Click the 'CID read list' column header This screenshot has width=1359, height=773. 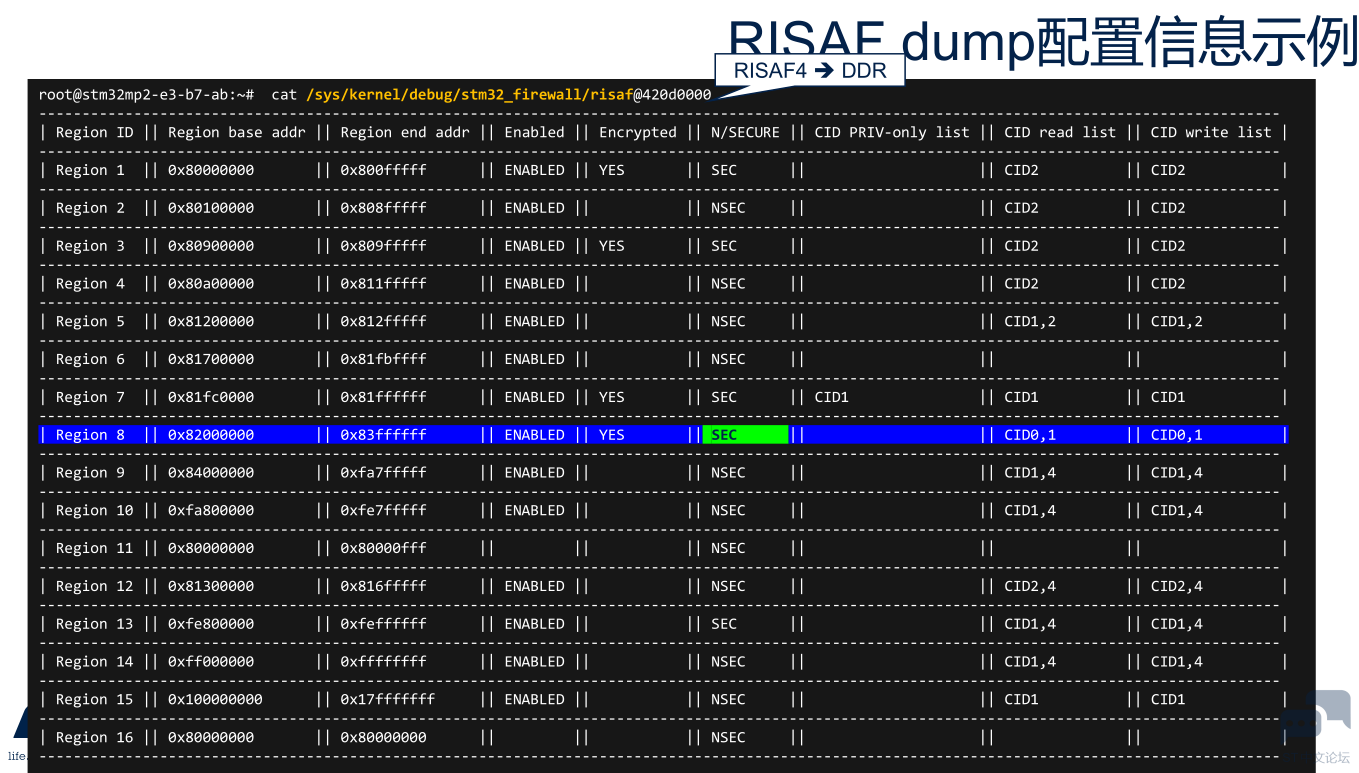click(1060, 132)
